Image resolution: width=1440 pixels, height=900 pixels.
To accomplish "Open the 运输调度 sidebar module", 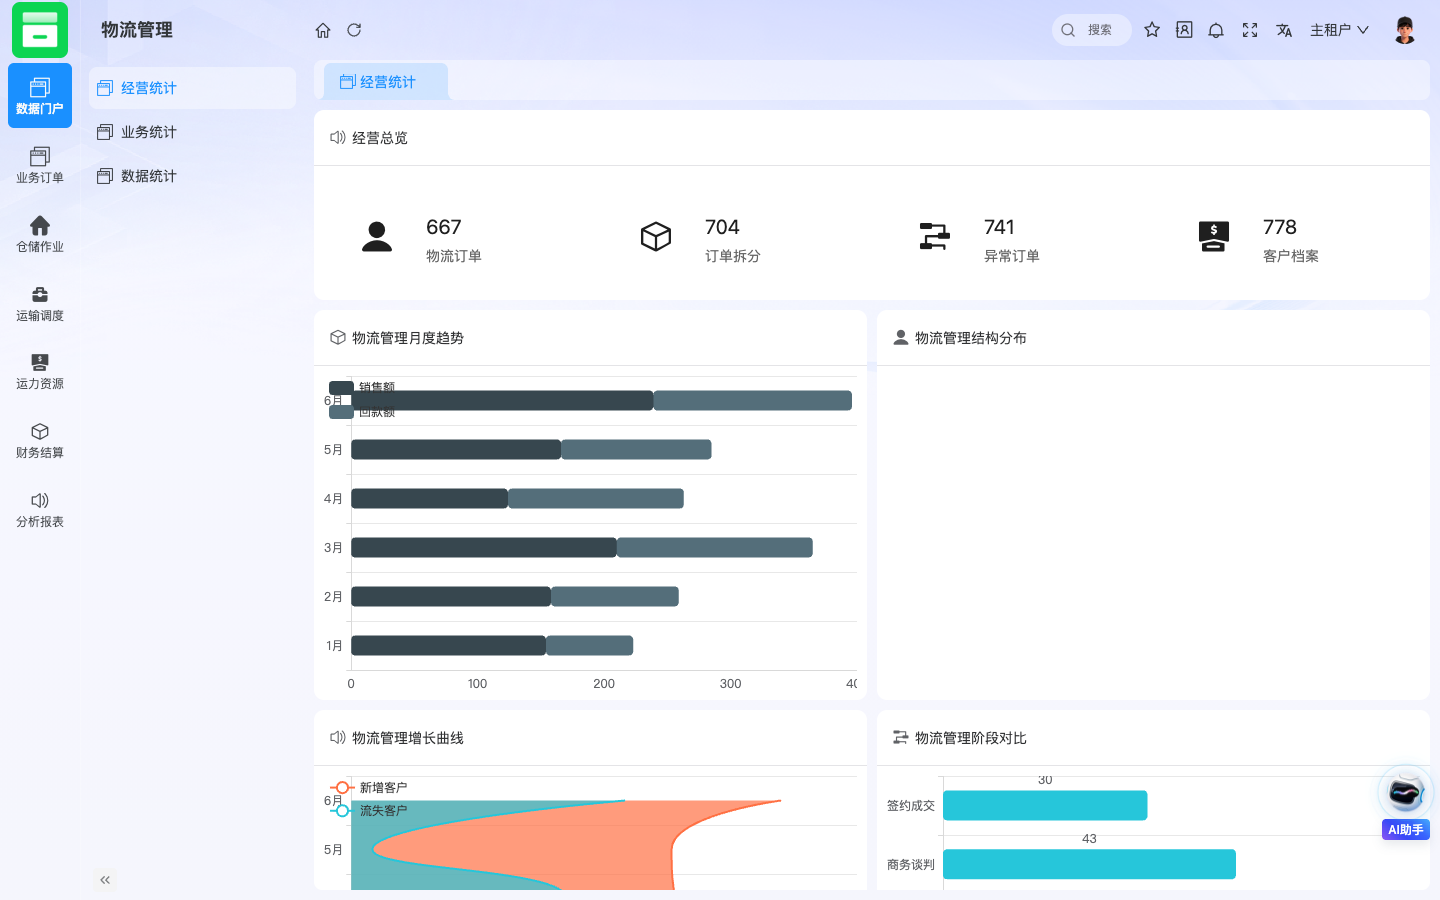I will click(40, 303).
